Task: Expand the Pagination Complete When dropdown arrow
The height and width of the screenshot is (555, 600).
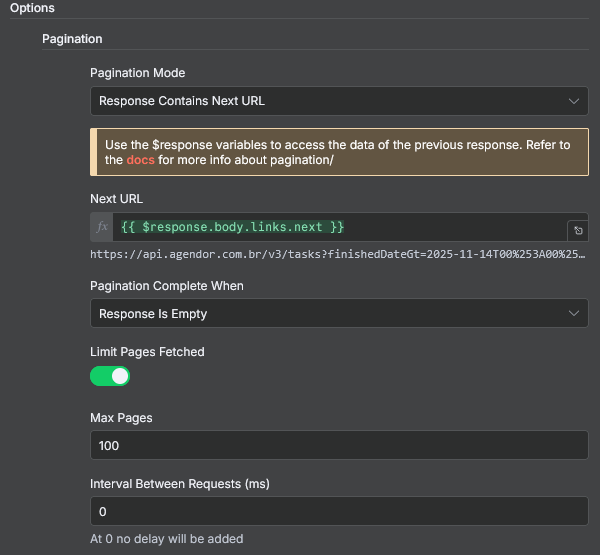Action: pos(573,313)
